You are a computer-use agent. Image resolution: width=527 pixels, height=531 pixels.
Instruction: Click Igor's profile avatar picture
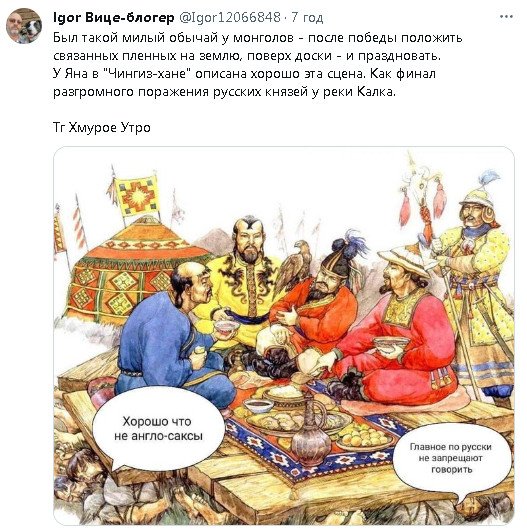click(x=24, y=26)
